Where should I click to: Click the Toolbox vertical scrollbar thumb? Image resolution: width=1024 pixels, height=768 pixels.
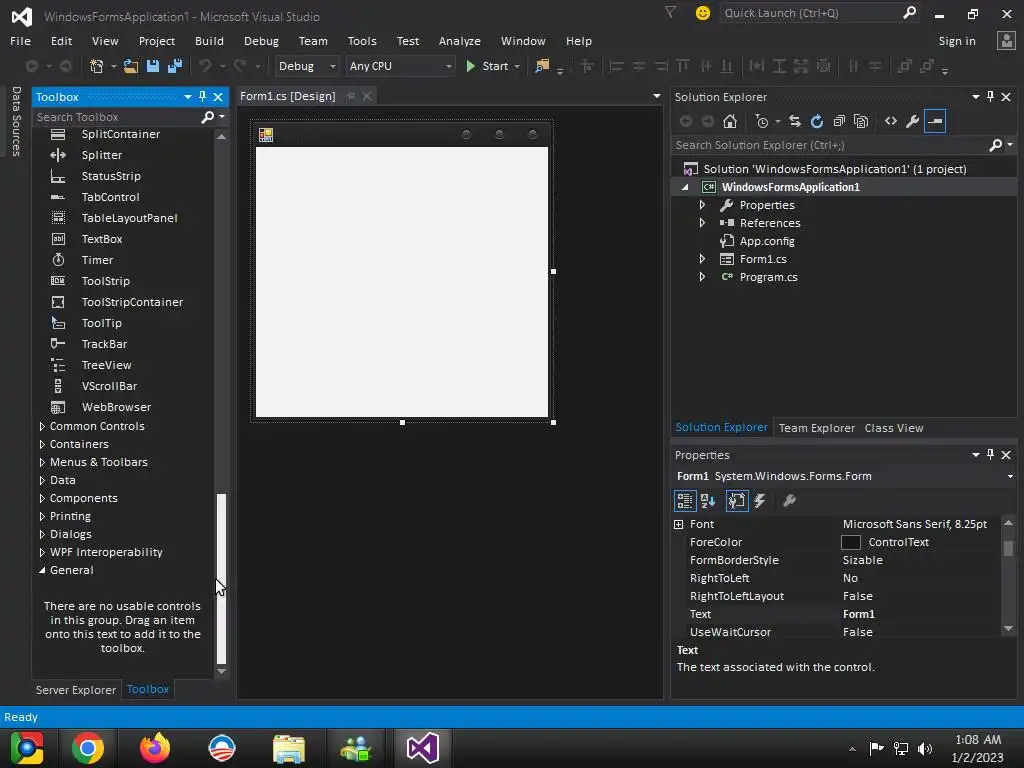point(221,579)
